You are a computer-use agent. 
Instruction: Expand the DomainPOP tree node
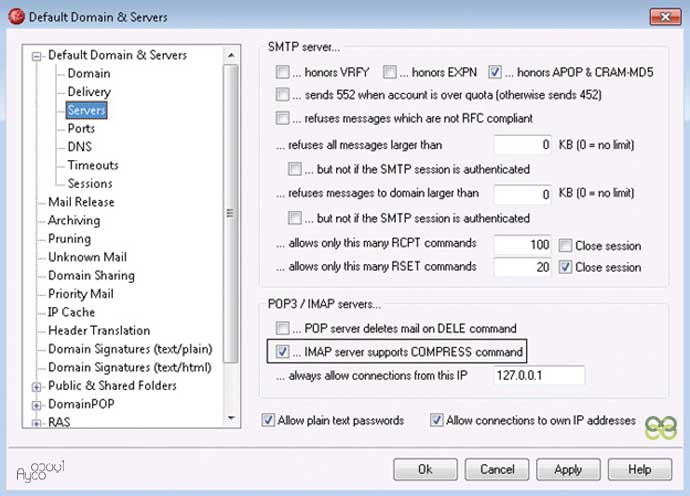37,404
